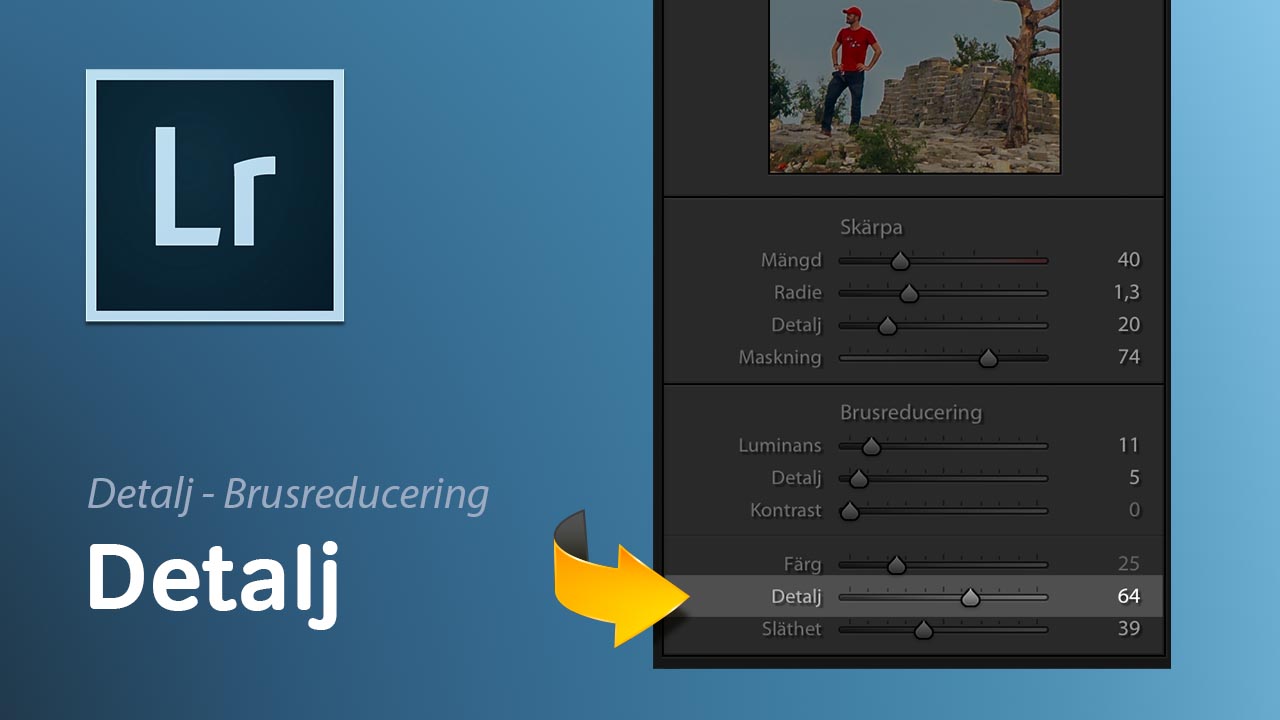Click the Färg label

tap(803, 565)
